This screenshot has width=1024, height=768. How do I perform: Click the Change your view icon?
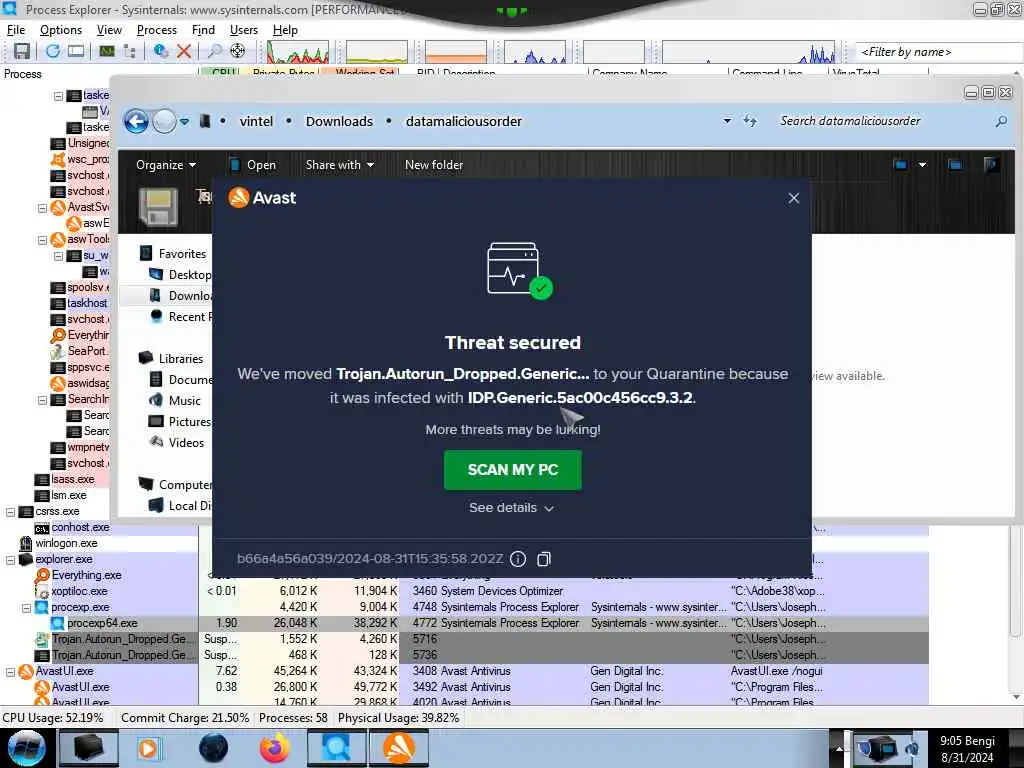click(901, 165)
